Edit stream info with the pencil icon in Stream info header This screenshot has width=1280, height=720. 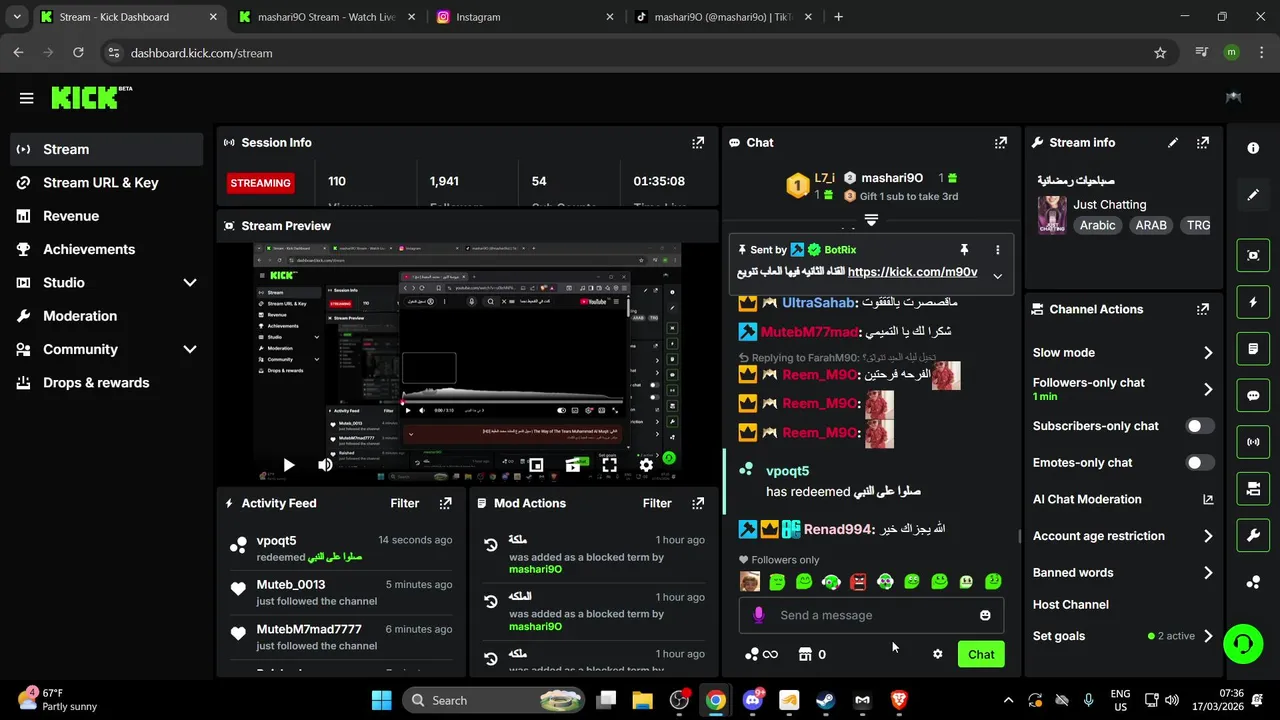pos(1173,143)
